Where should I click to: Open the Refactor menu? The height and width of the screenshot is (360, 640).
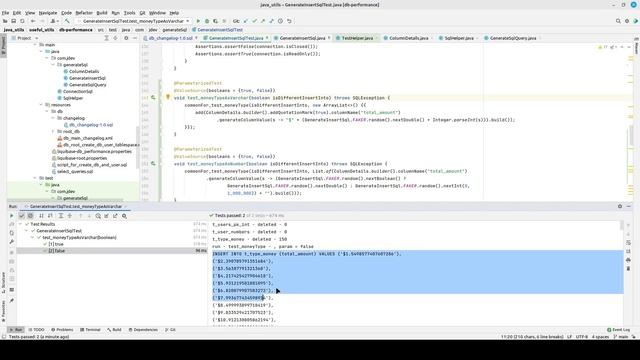point(84,13)
